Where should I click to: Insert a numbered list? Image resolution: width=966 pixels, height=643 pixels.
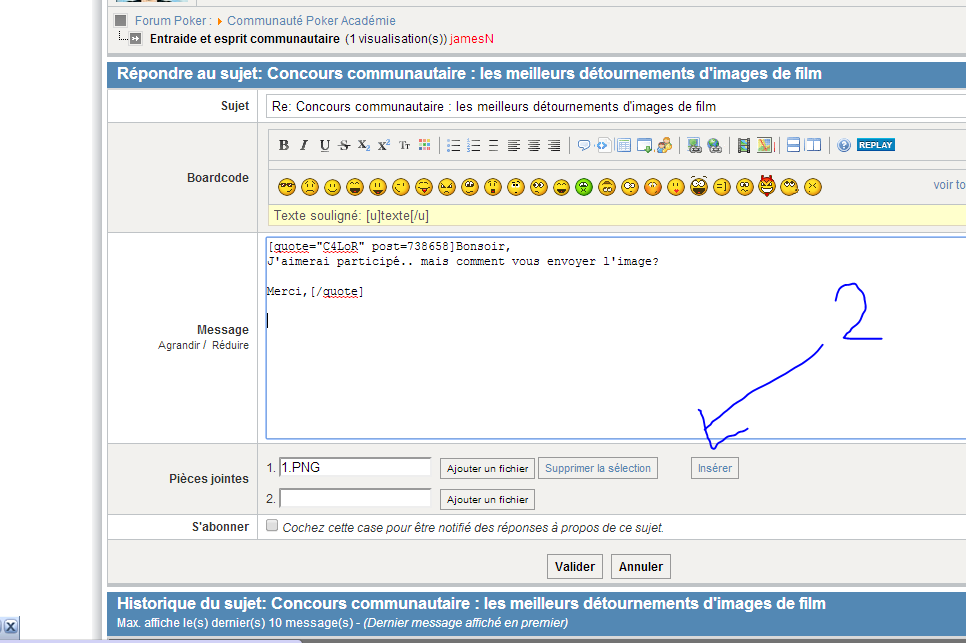pos(474,145)
